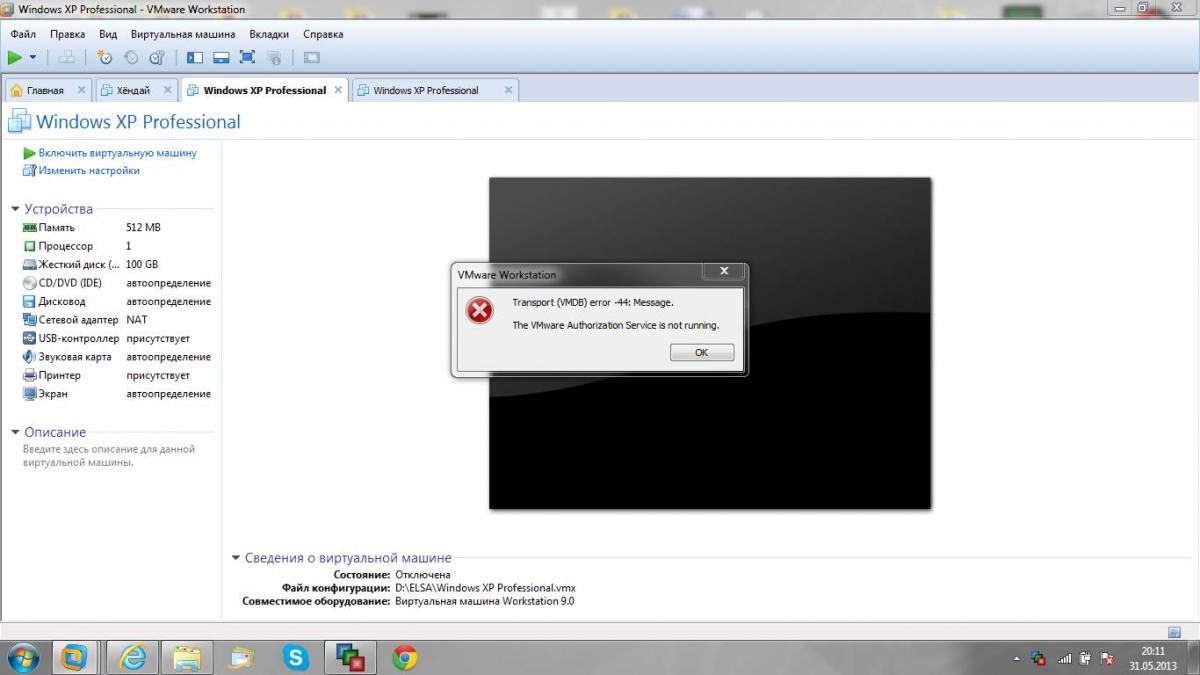Open the Виртуальная машина menu

183,34
